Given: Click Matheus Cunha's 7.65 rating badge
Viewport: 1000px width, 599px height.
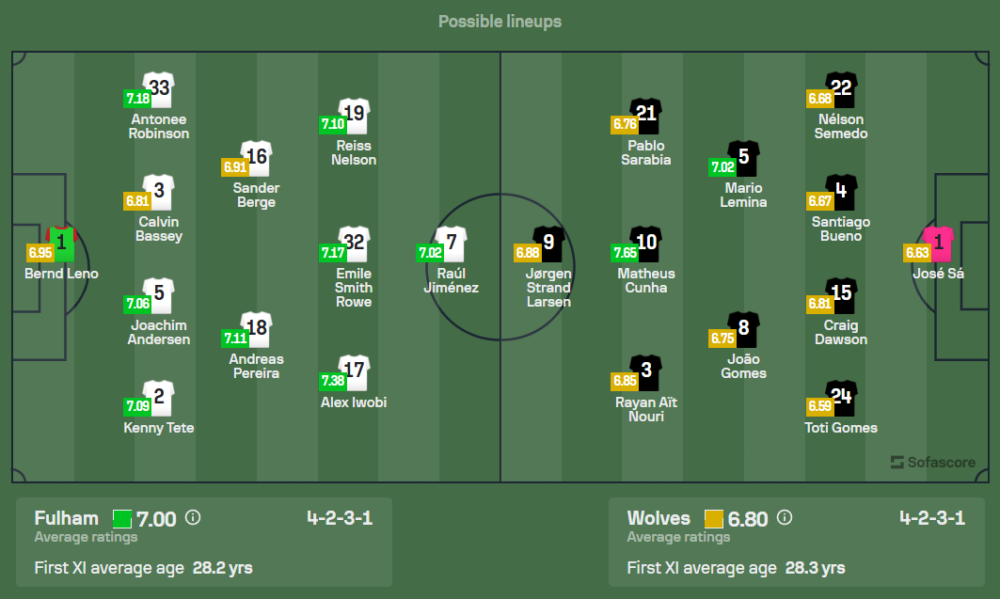Looking at the screenshot, I should click(627, 253).
